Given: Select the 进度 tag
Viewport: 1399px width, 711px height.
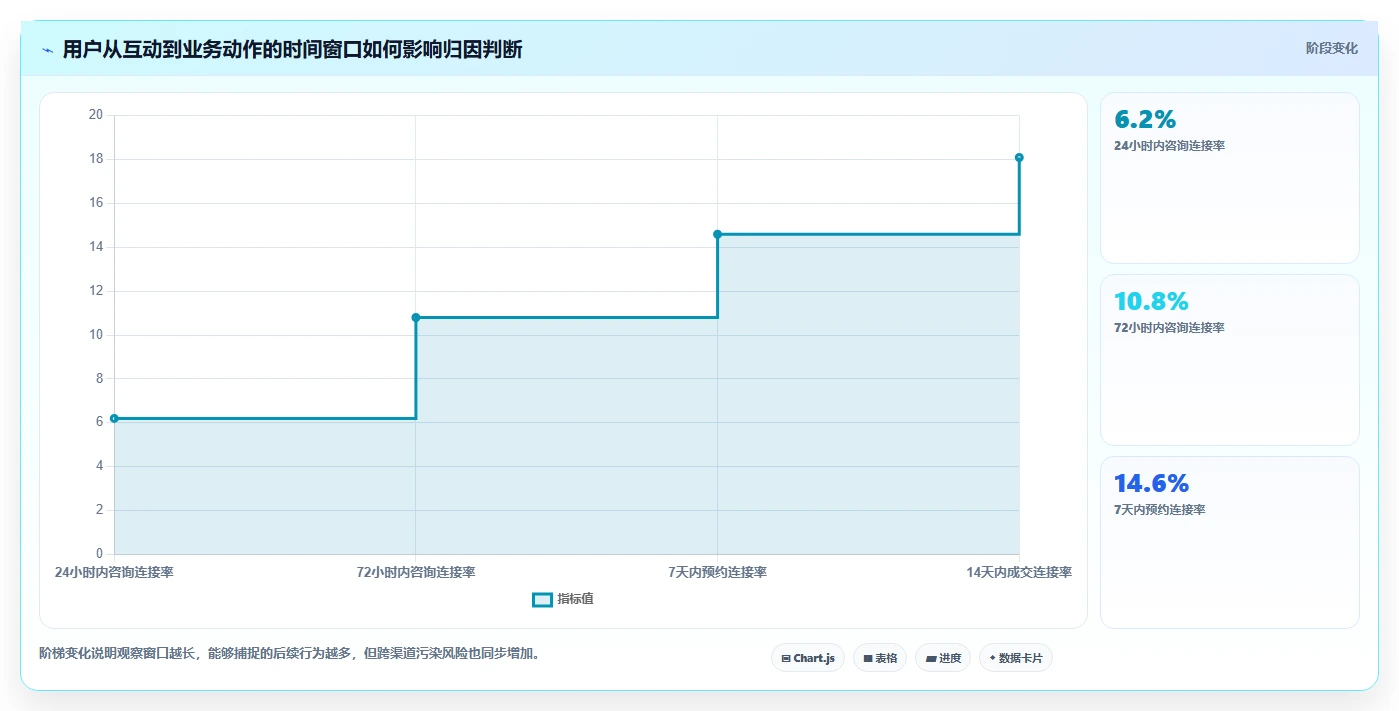Looking at the screenshot, I should tap(943, 658).
